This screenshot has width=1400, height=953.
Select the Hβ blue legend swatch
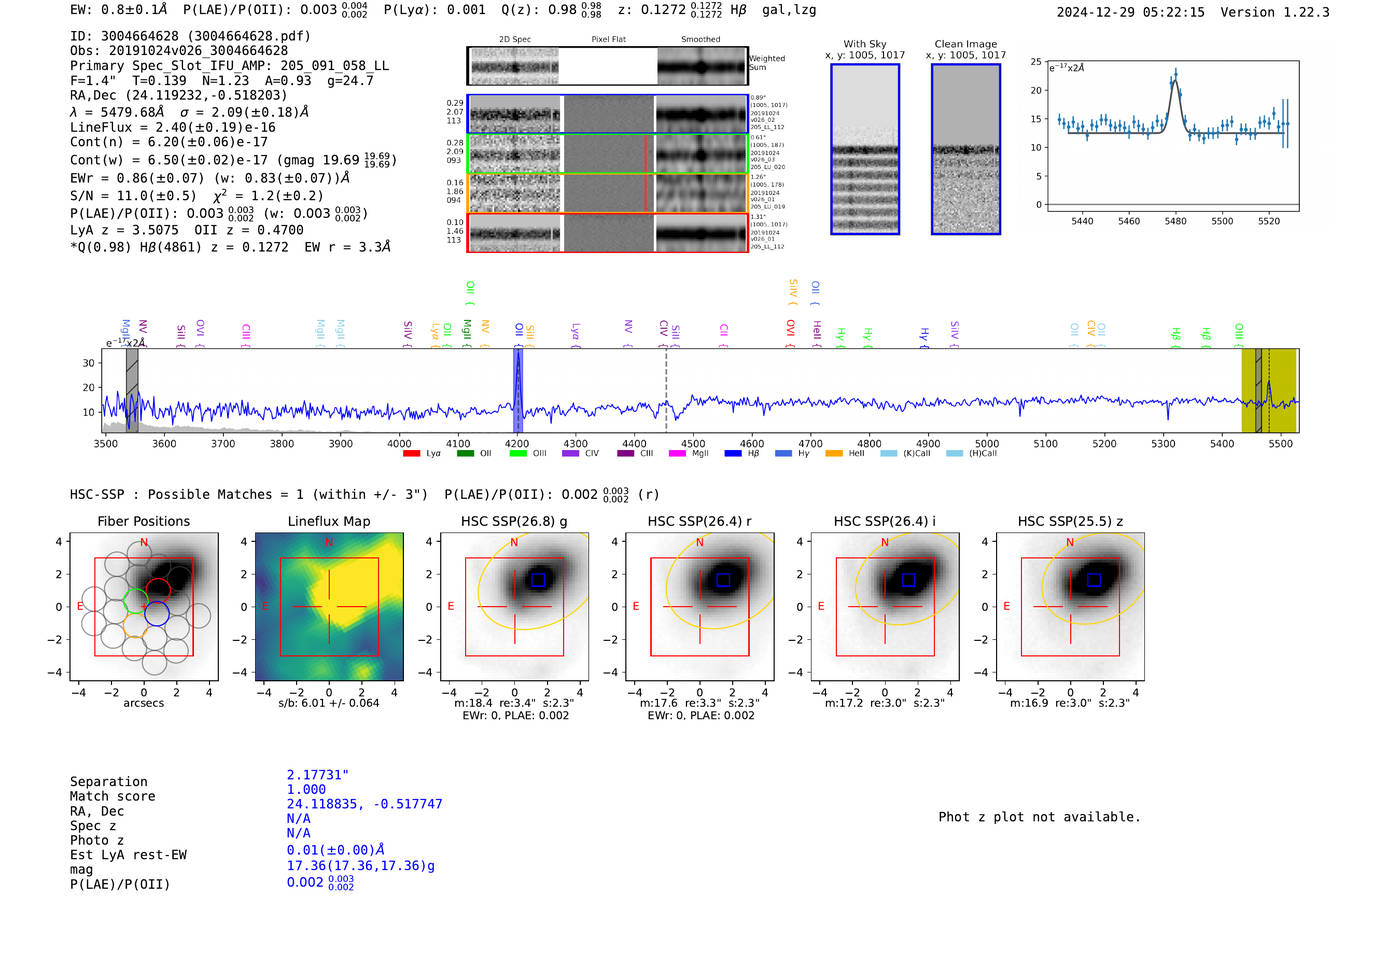(x=733, y=454)
